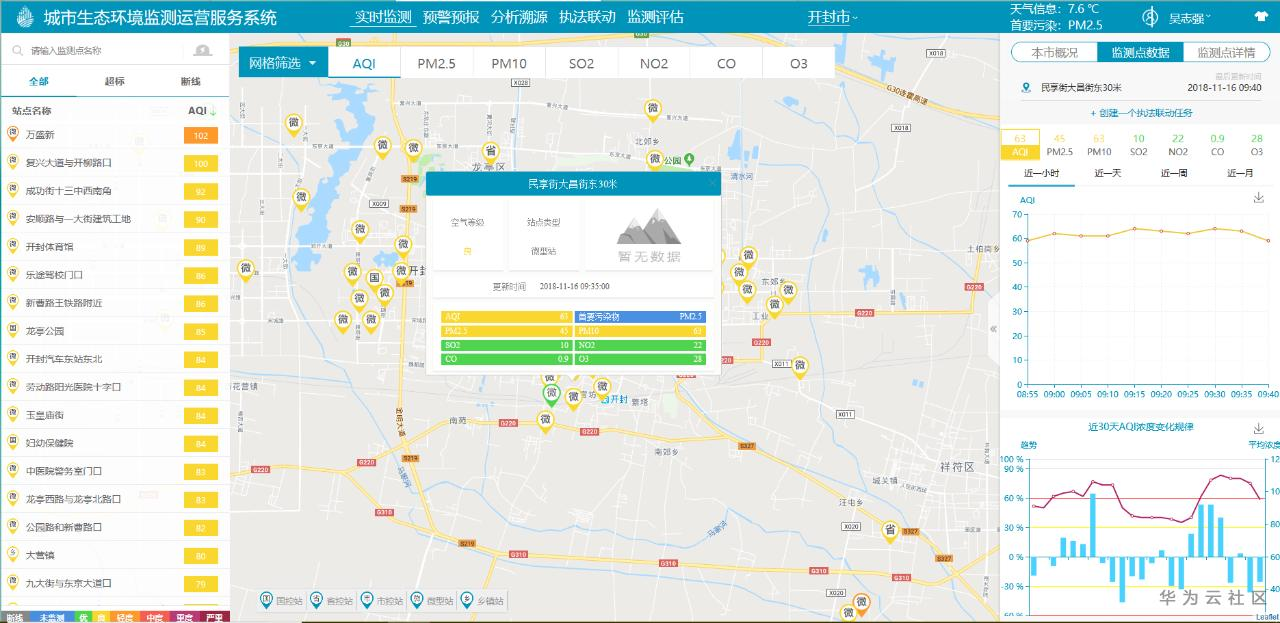Click the orange 102 AQI value swatch
The width and height of the screenshot is (1280, 623).
[201, 135]
